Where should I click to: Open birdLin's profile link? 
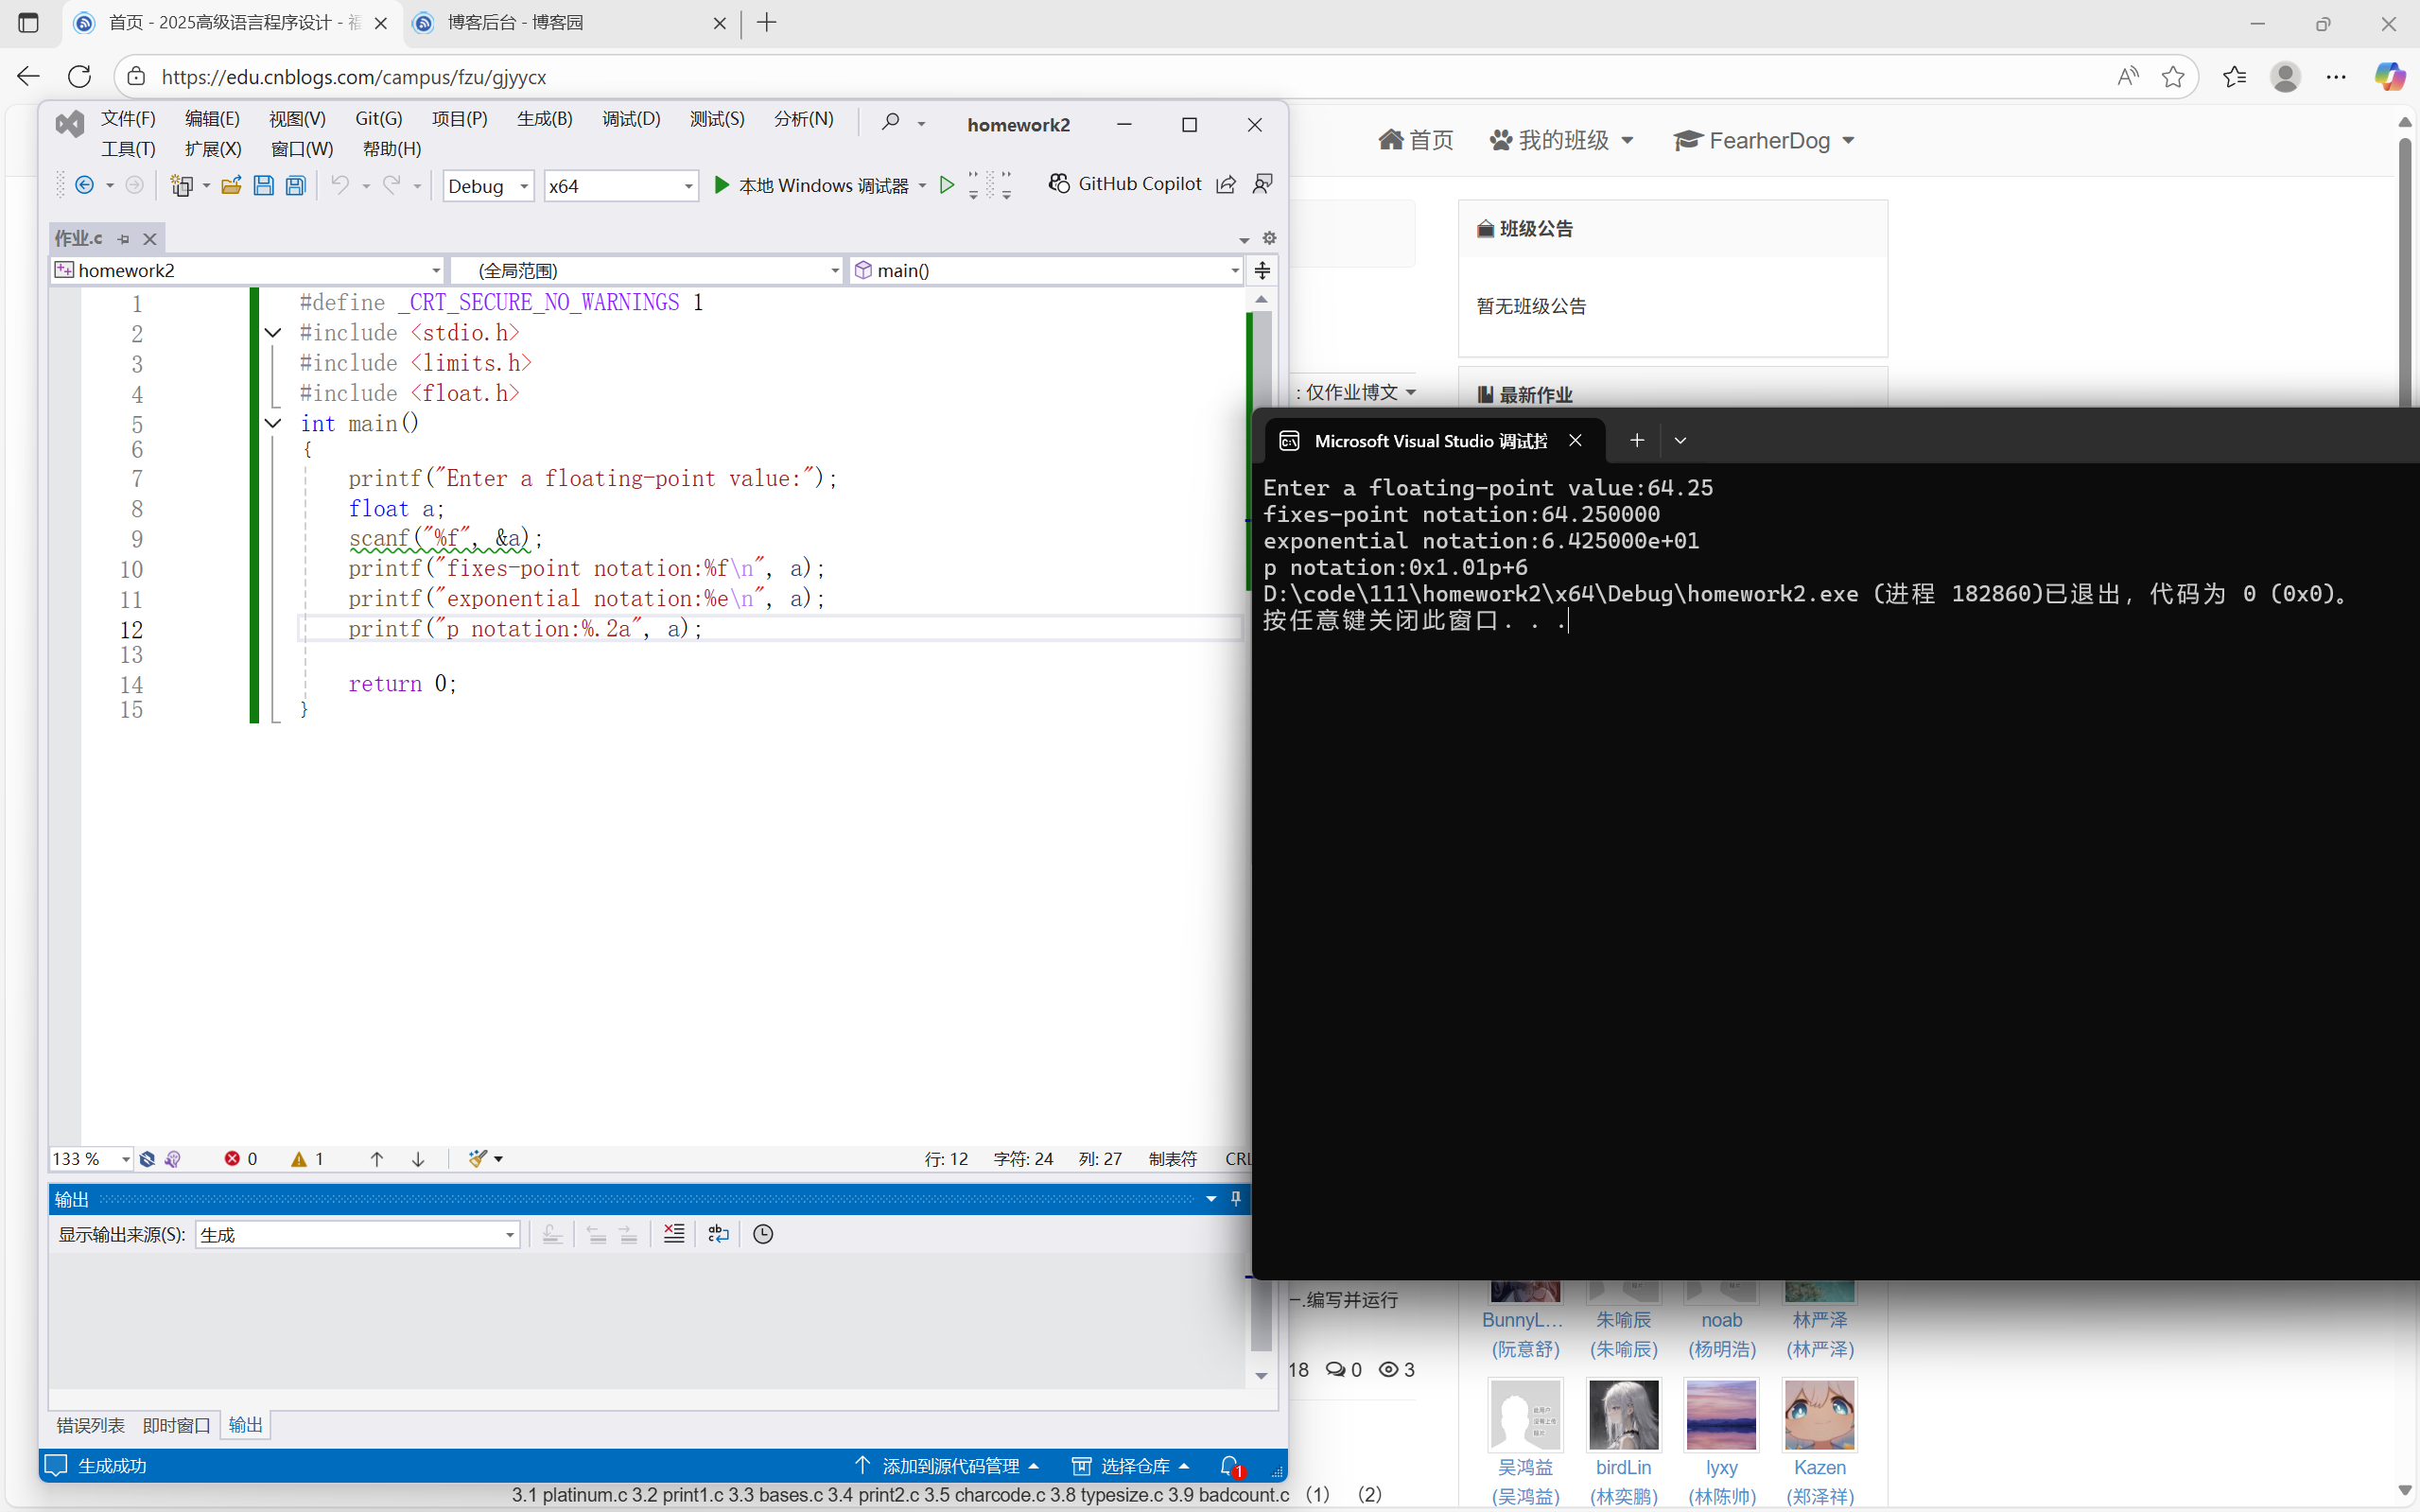[x=1623, y=1467]
